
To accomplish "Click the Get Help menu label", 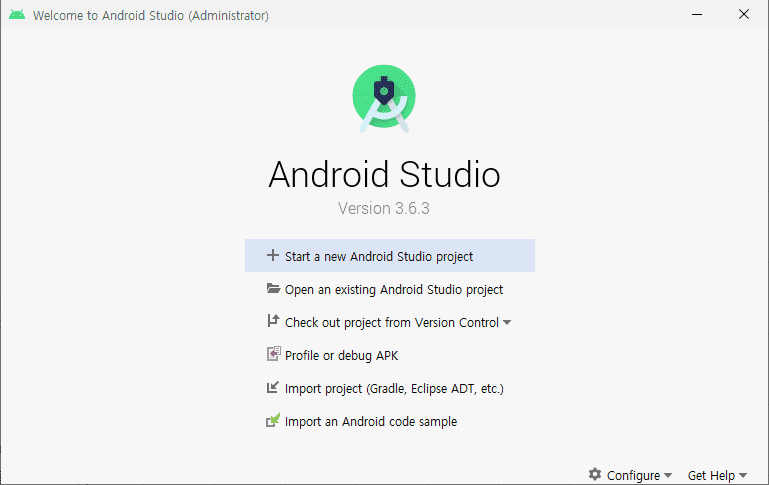I will pos(711,476).
